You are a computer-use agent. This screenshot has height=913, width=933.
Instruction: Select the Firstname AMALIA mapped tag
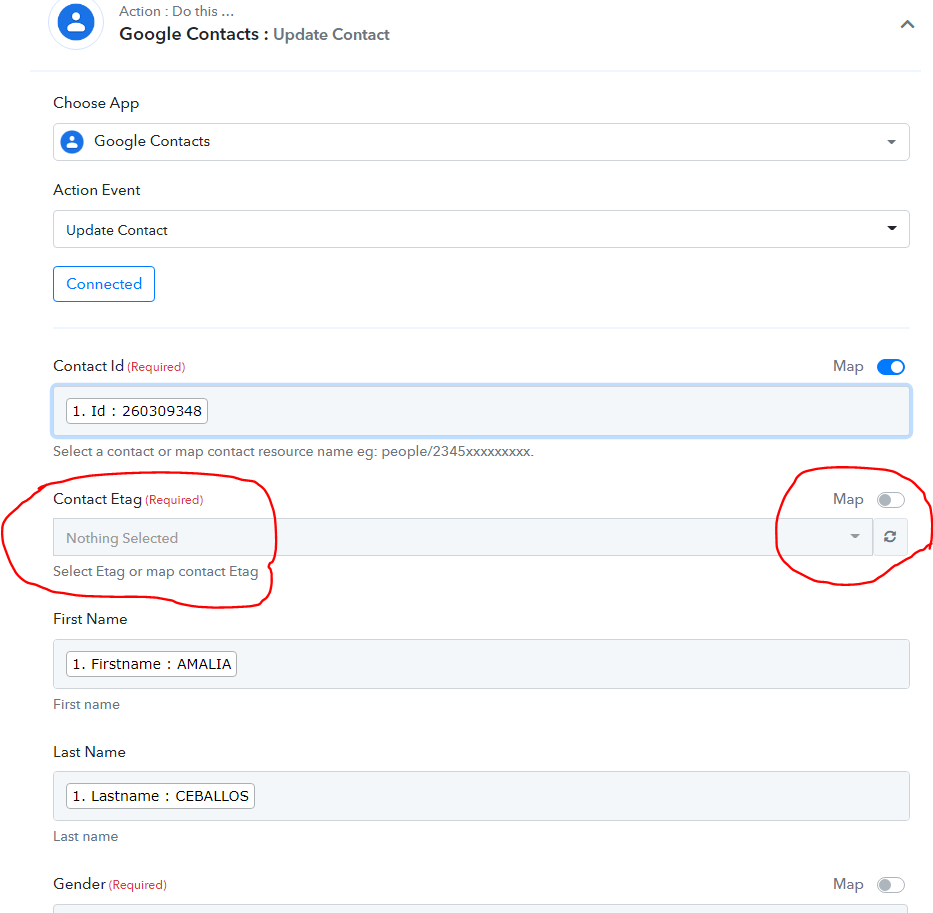point(151,664)
